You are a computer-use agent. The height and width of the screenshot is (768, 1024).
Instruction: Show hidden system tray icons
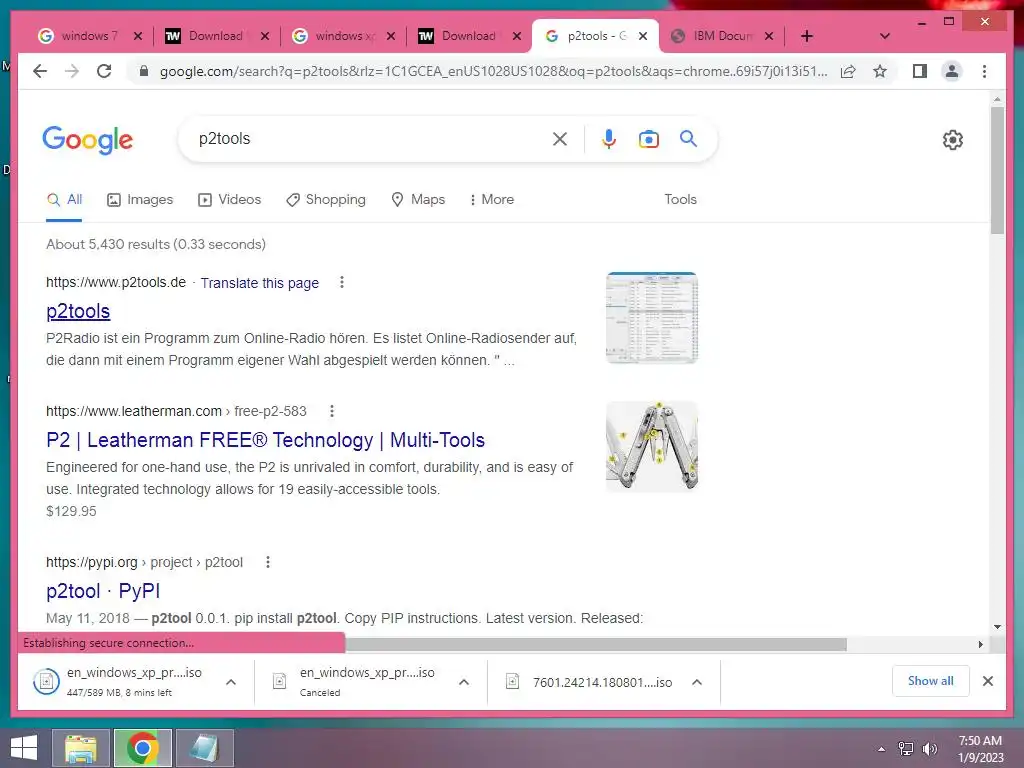882,749
